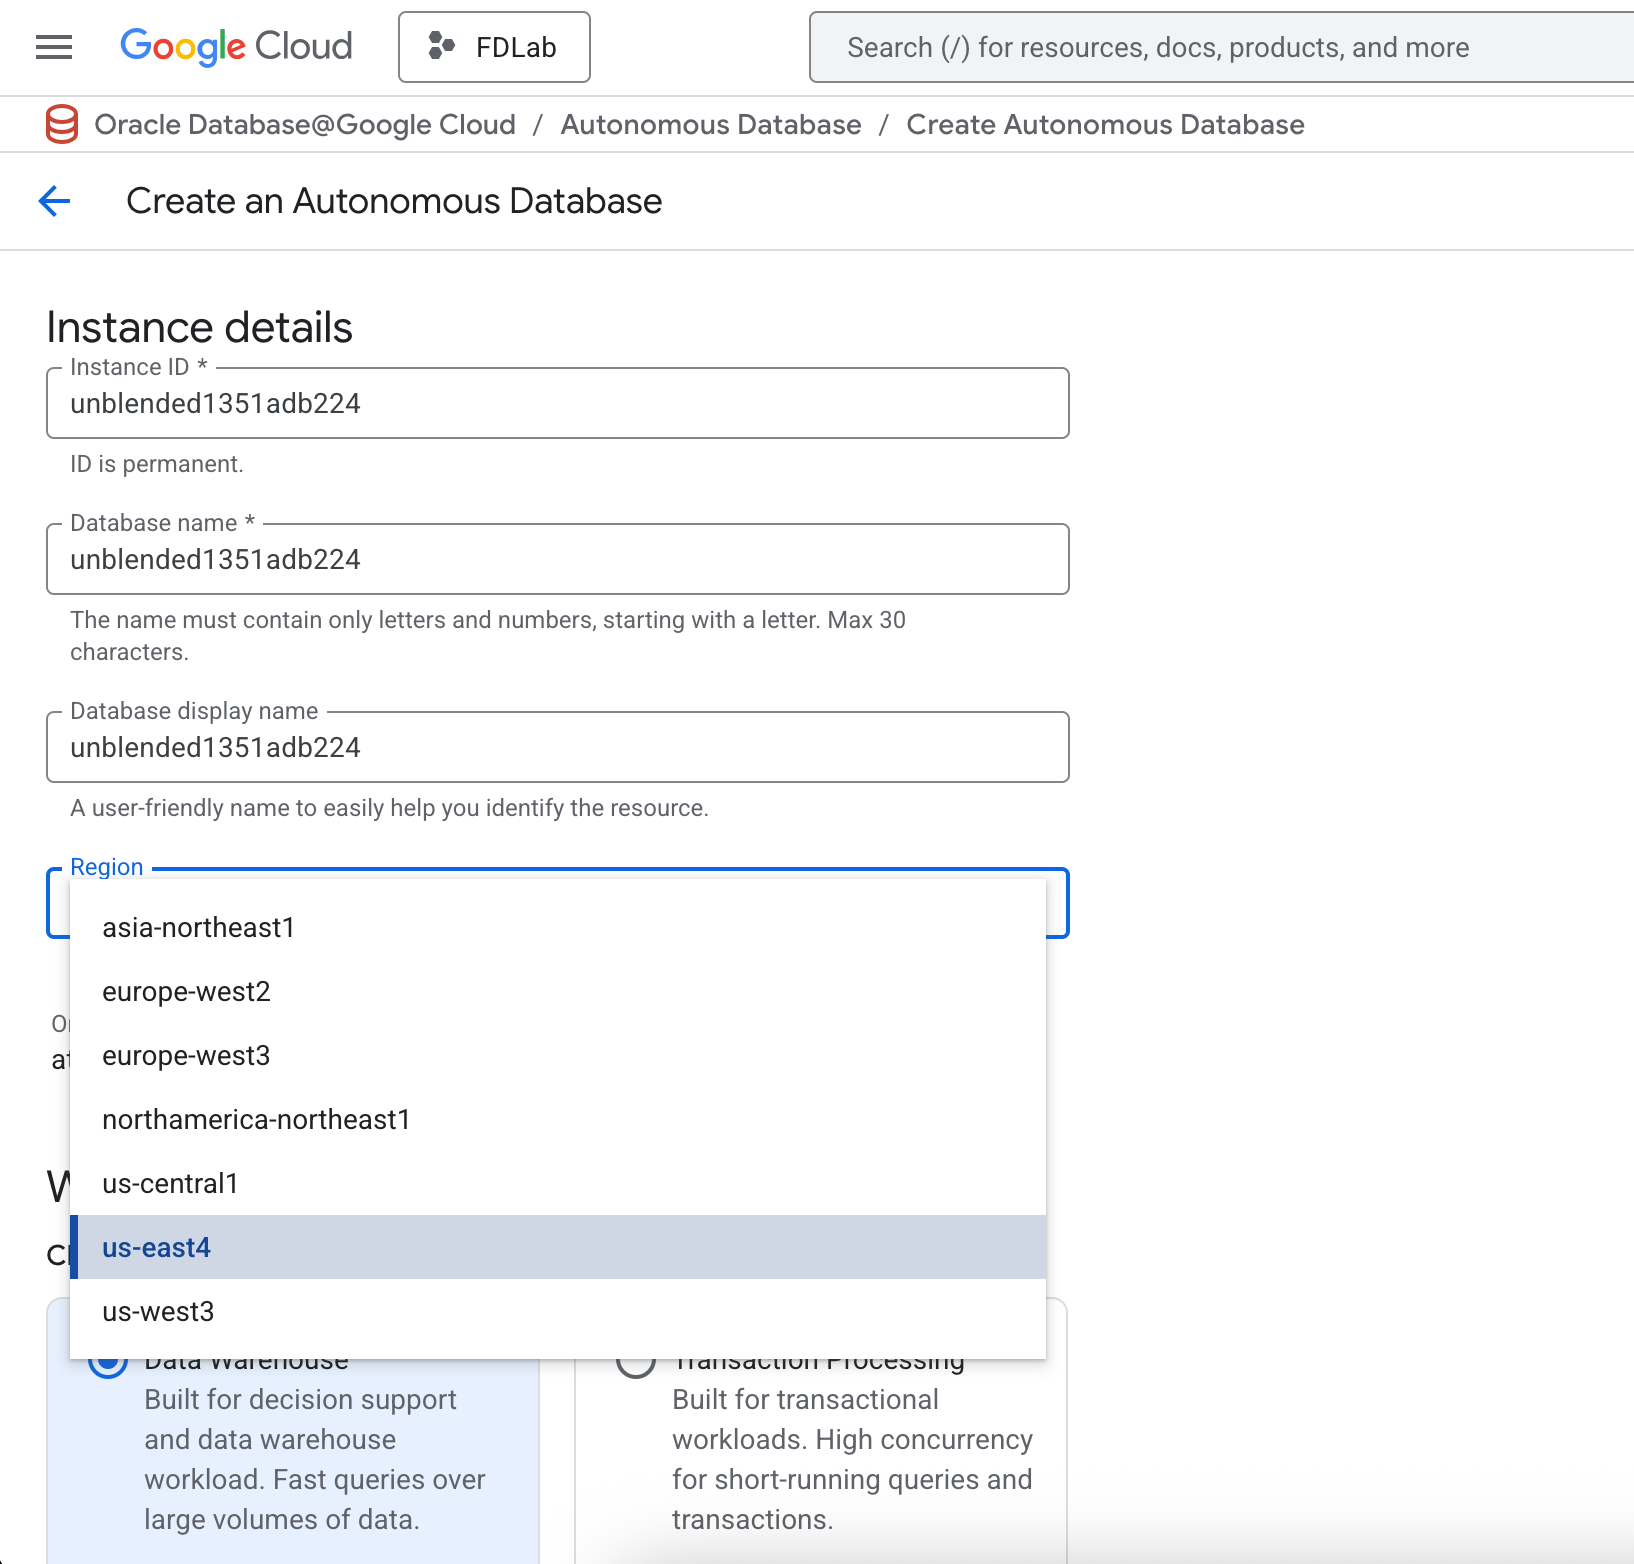Click the Google Cloud logo
Image resolution: width=1634 pixels, height=1564 pixels.
pyautogui.click(x=236, y=47)
